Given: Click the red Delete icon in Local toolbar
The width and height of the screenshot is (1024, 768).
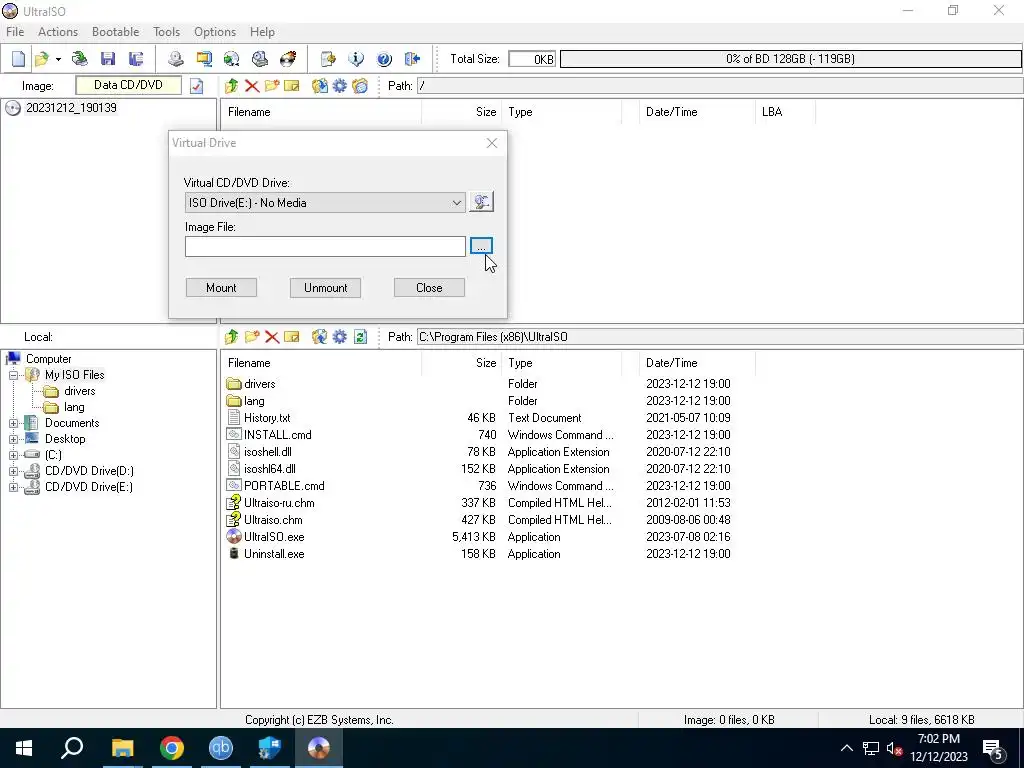Looking at the screenshot, I should 272,337.
